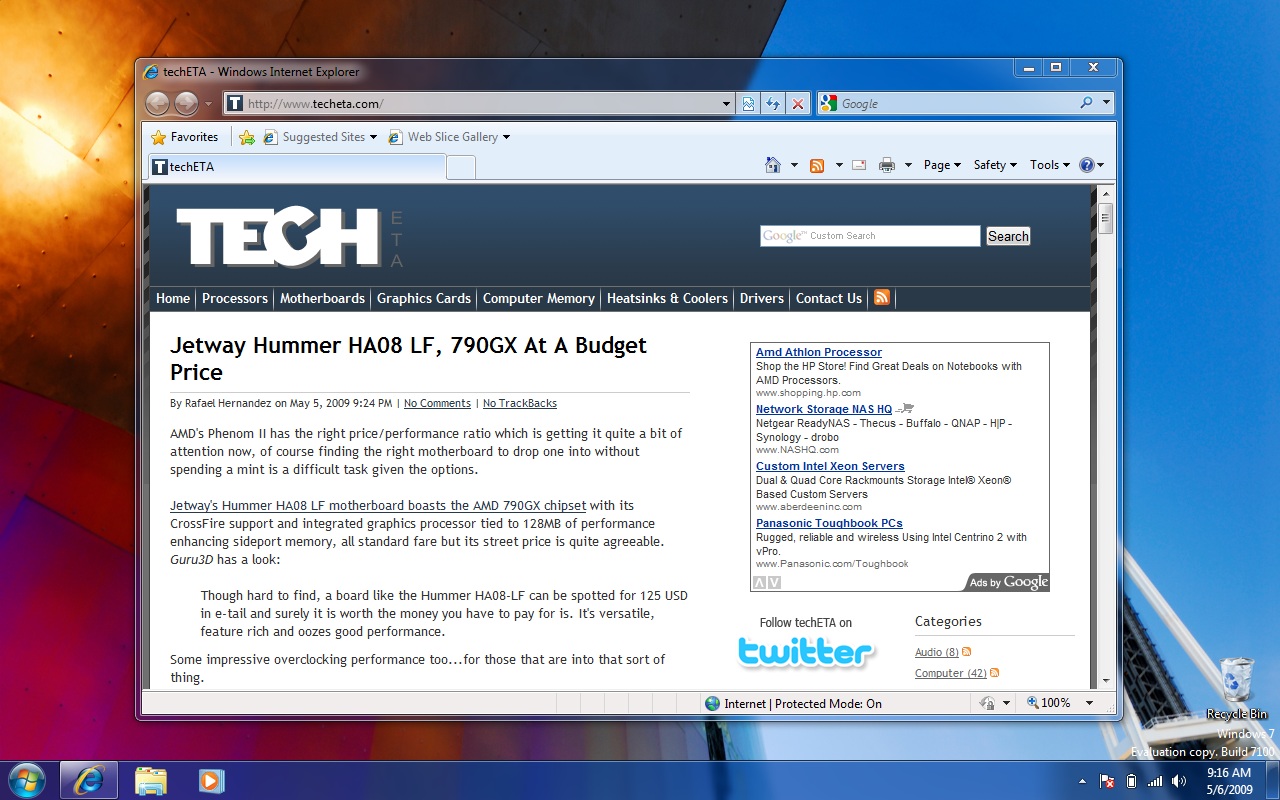Expand the address bar autocomplete dropdown
Screen dimensions: 1280x800
[727, 103]
